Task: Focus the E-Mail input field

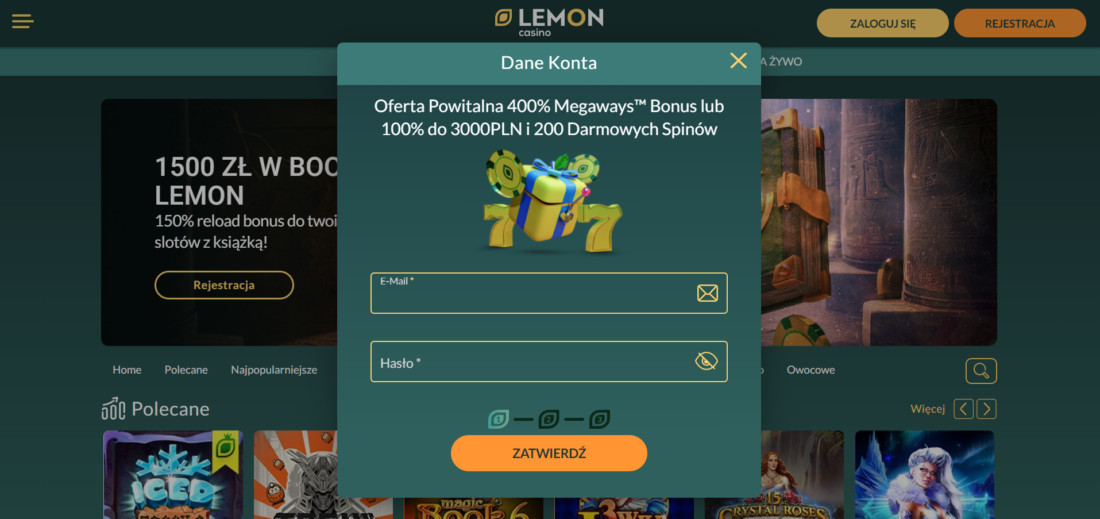Action: [x=549, y=293]
